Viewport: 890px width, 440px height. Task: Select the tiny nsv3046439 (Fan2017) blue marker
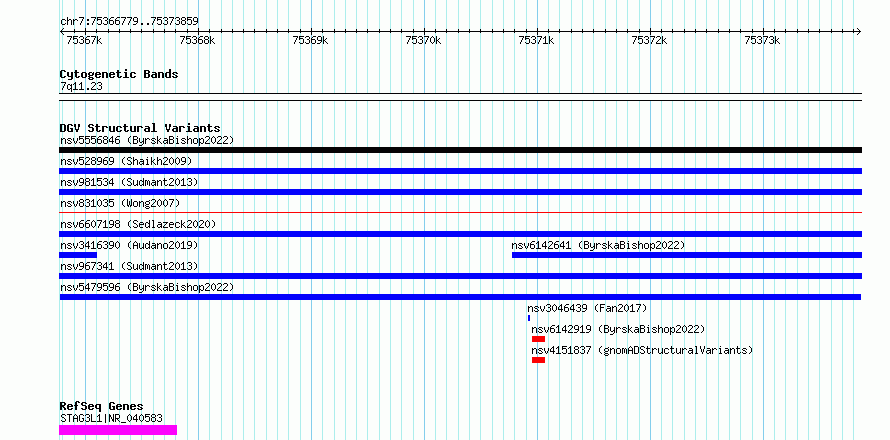(x=529, y=318)
